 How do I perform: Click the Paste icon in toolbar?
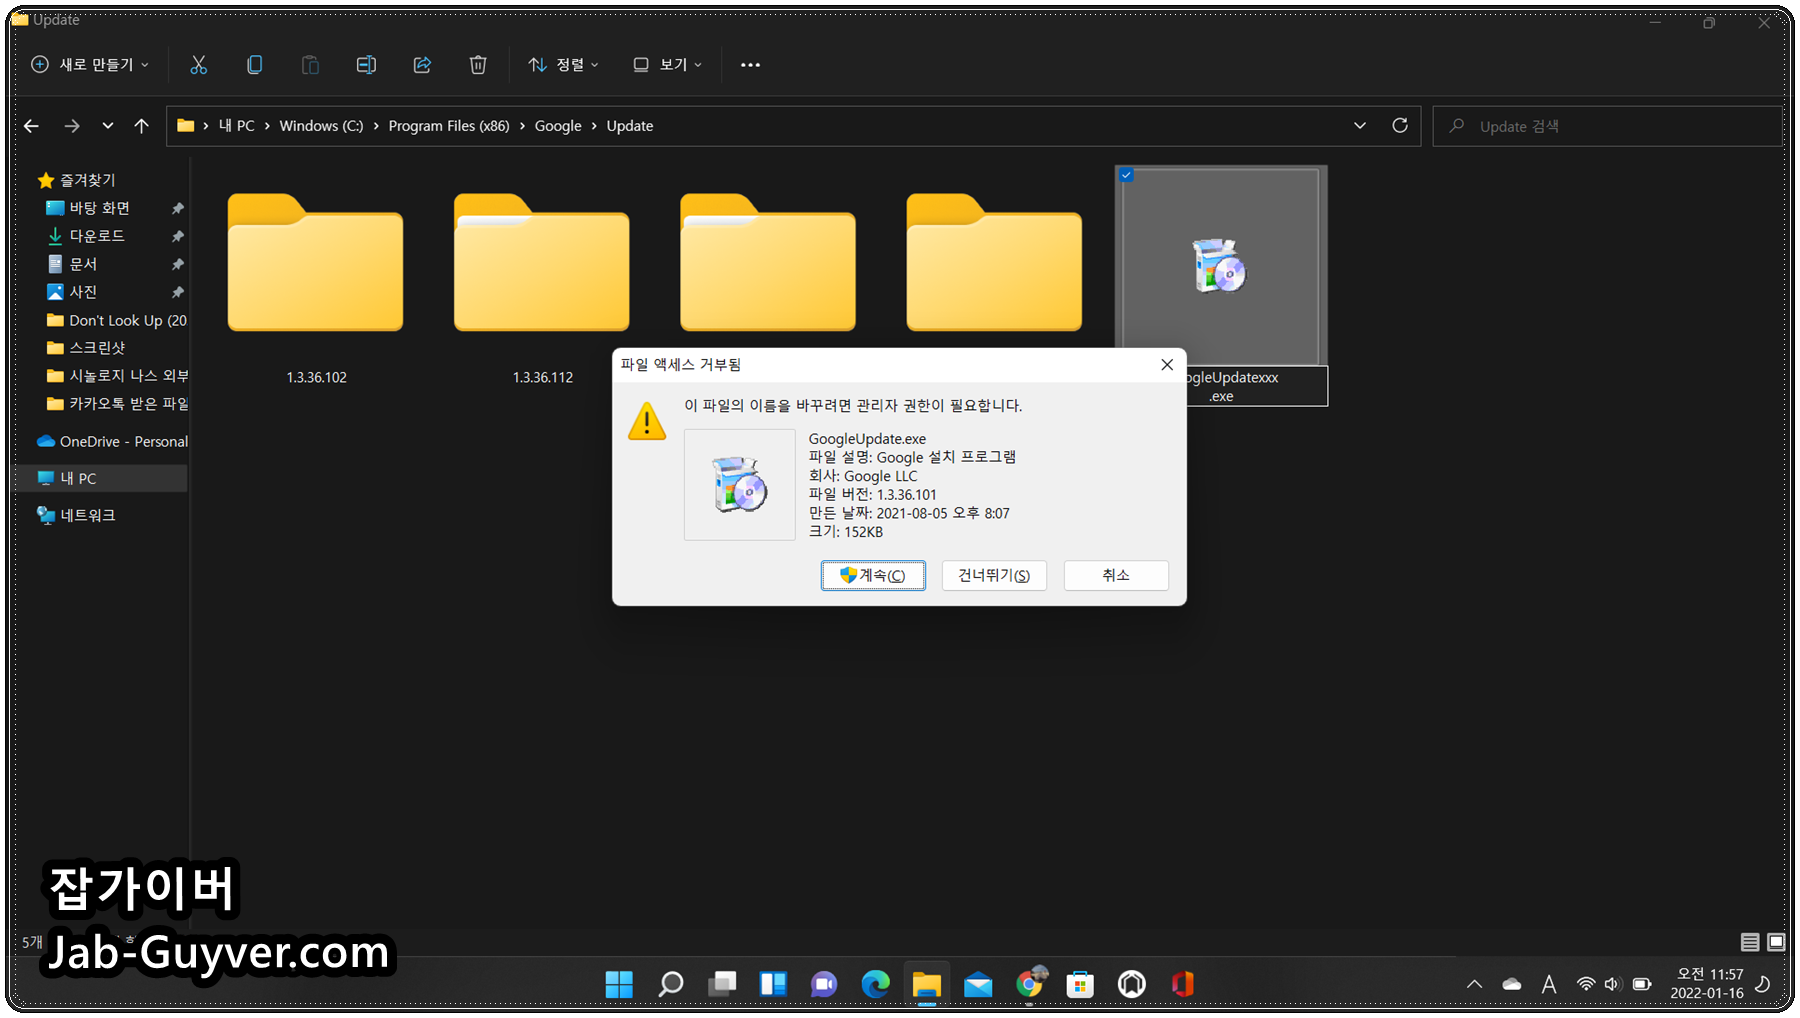click(310, 65)
